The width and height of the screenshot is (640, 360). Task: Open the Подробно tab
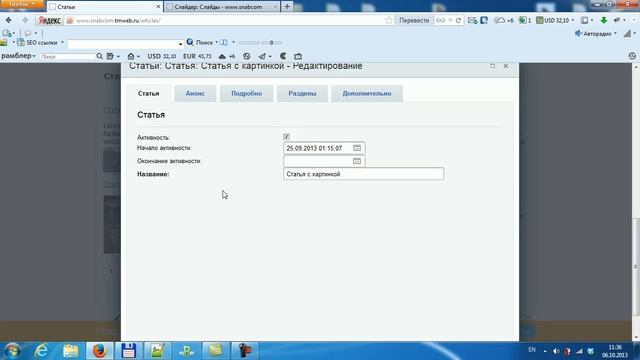click(247, 93)
